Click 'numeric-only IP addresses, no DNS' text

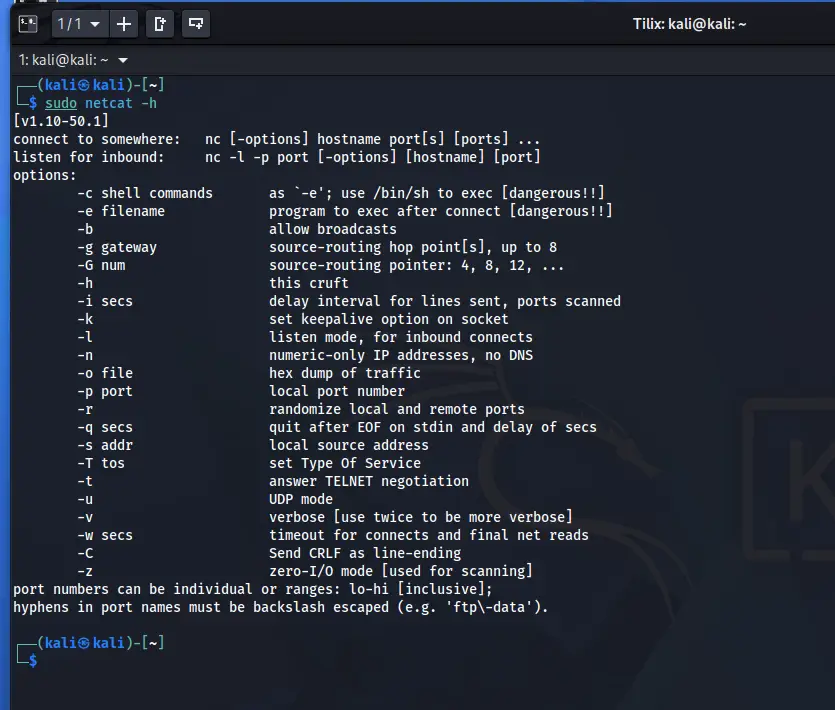click(x=400, y=355)
